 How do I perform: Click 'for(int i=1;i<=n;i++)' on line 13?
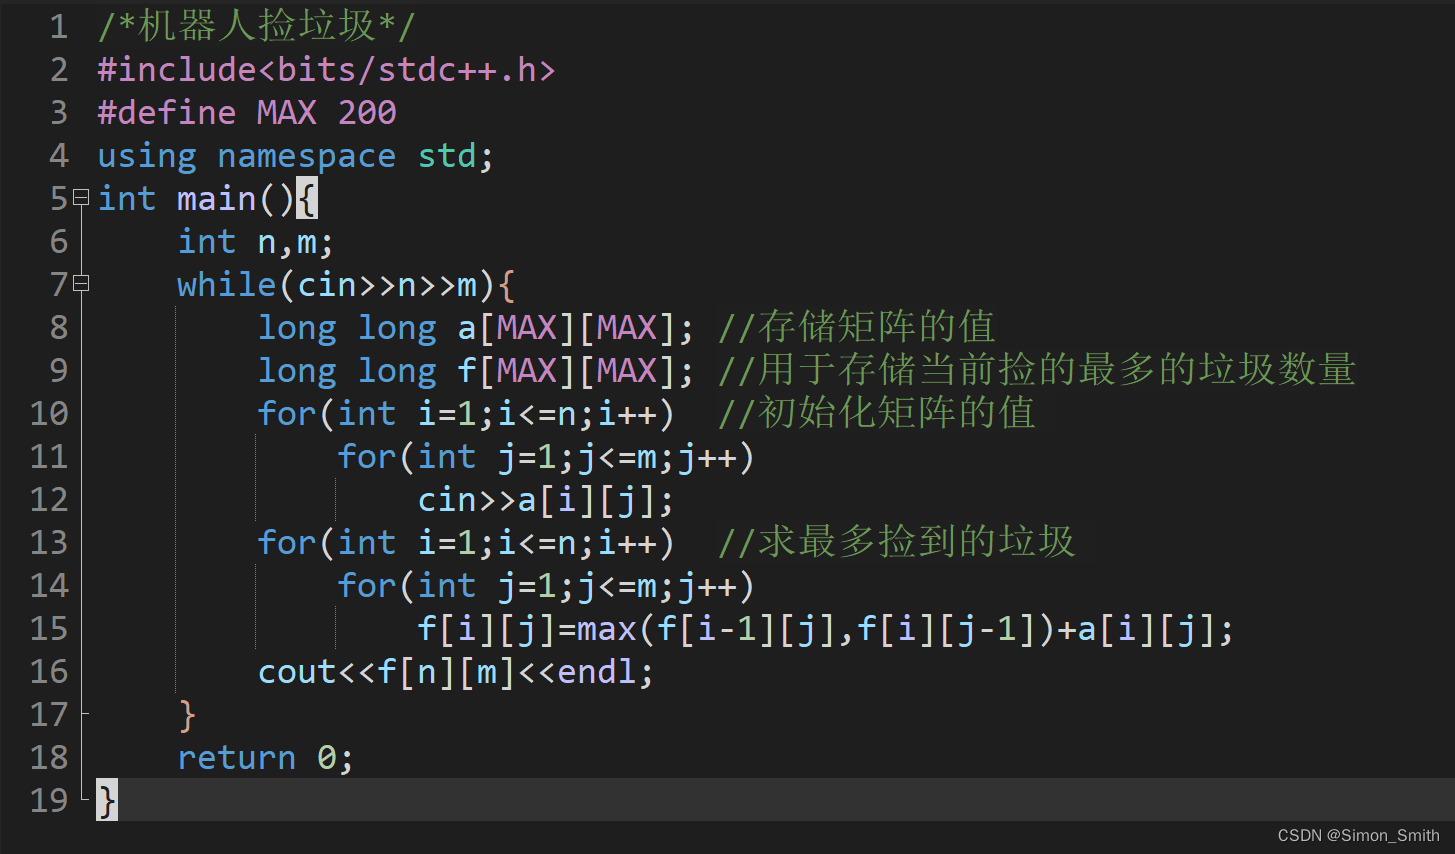[467, 543]
